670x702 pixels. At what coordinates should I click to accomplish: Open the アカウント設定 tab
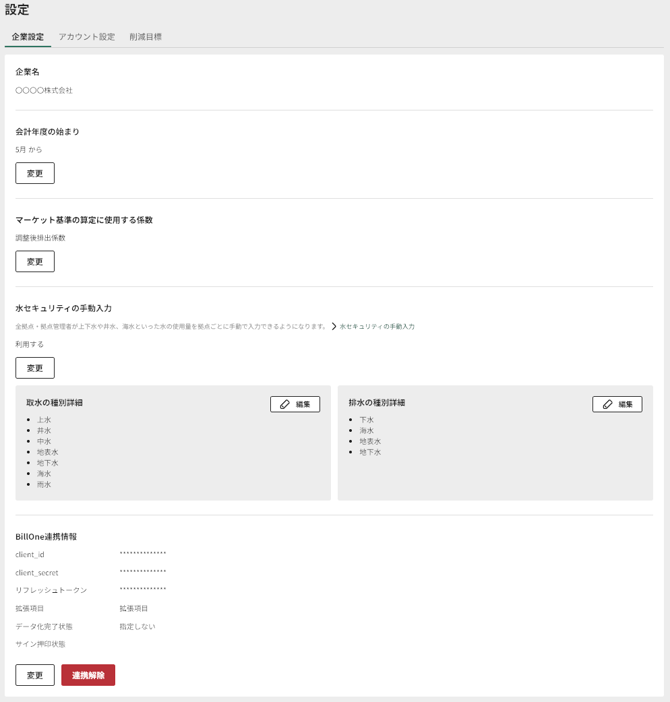pos(87,37)
